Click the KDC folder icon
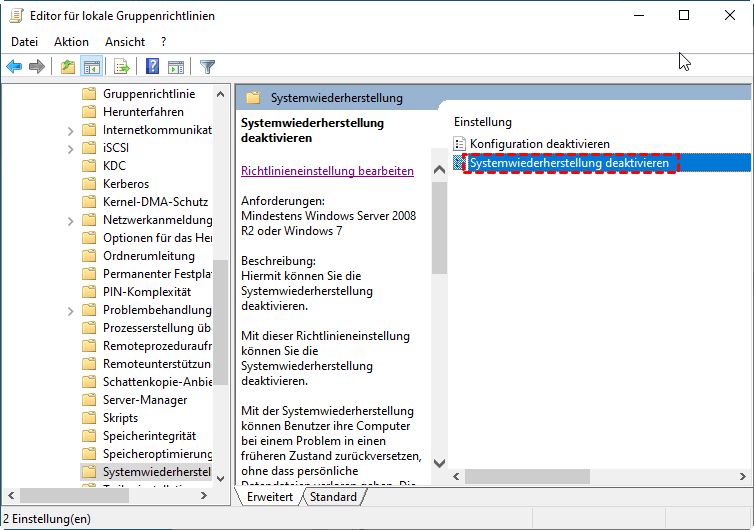The image size is (754, 530). (x=89, y=165)
